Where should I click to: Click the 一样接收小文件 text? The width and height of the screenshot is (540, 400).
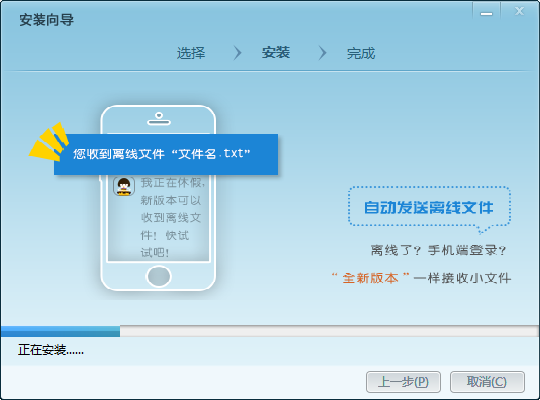463,278
